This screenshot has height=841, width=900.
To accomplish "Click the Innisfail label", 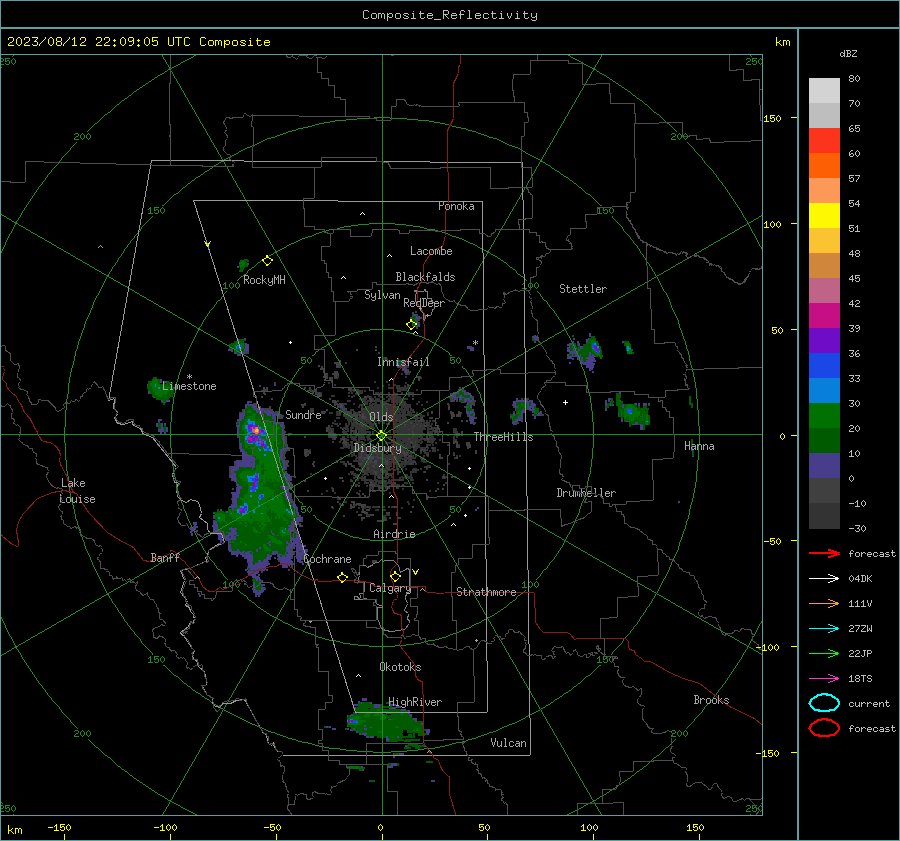I will [403, 362].
